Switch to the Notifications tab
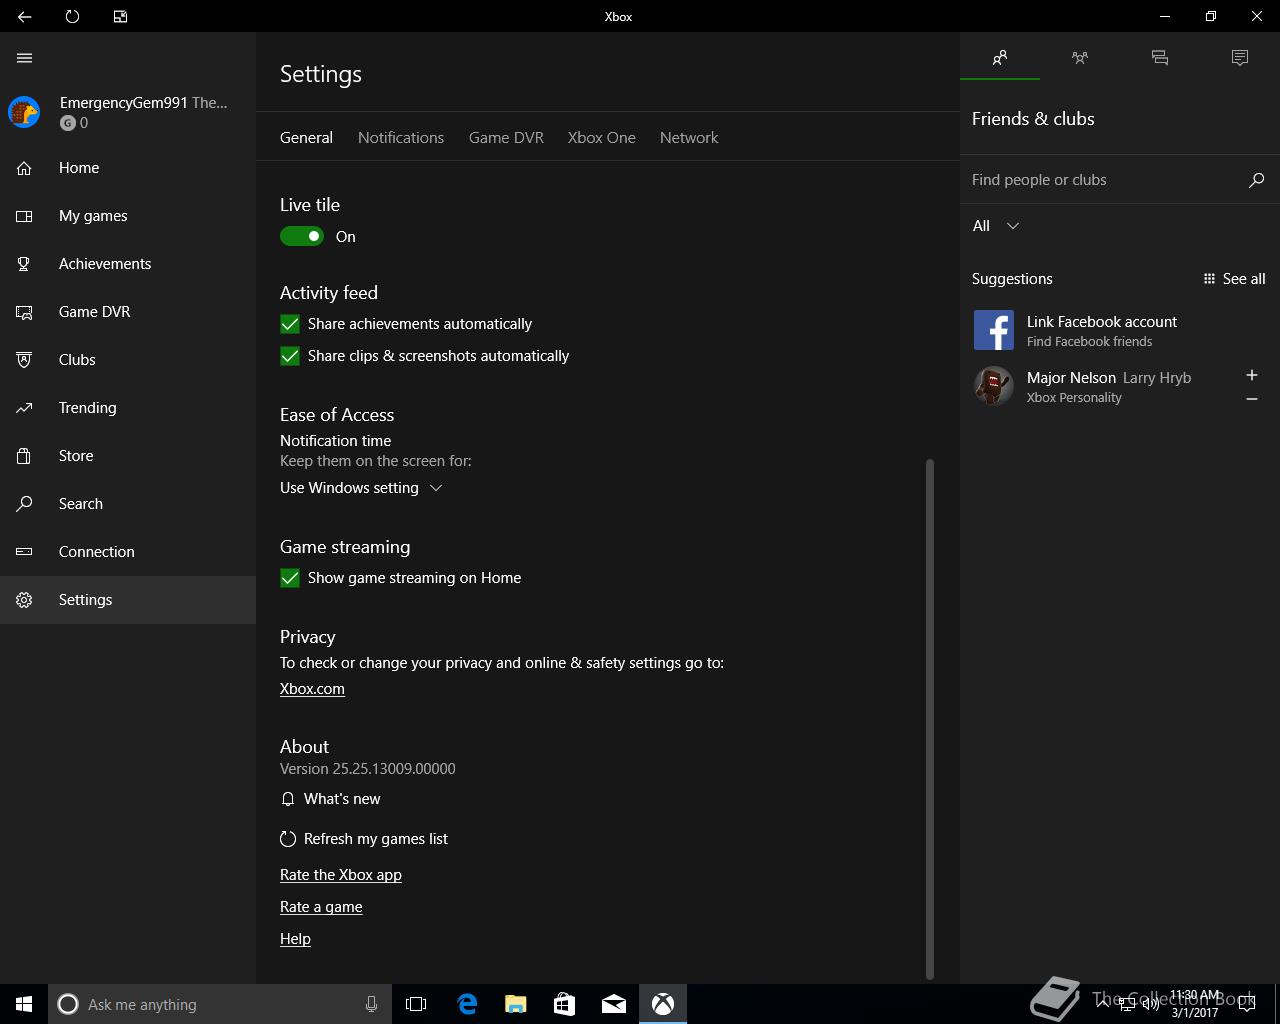This screenshot has height=1024, width=1280. click(x=401, y=138)
